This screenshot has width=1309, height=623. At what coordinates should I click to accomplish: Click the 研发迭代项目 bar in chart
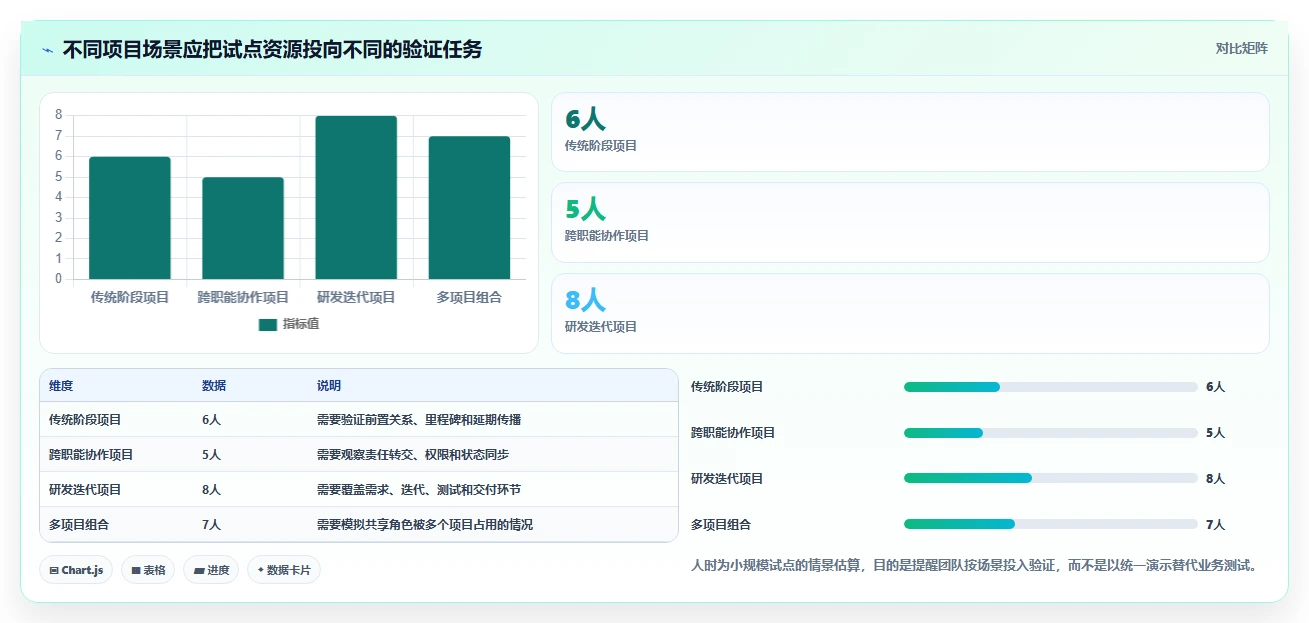(356, 197)
